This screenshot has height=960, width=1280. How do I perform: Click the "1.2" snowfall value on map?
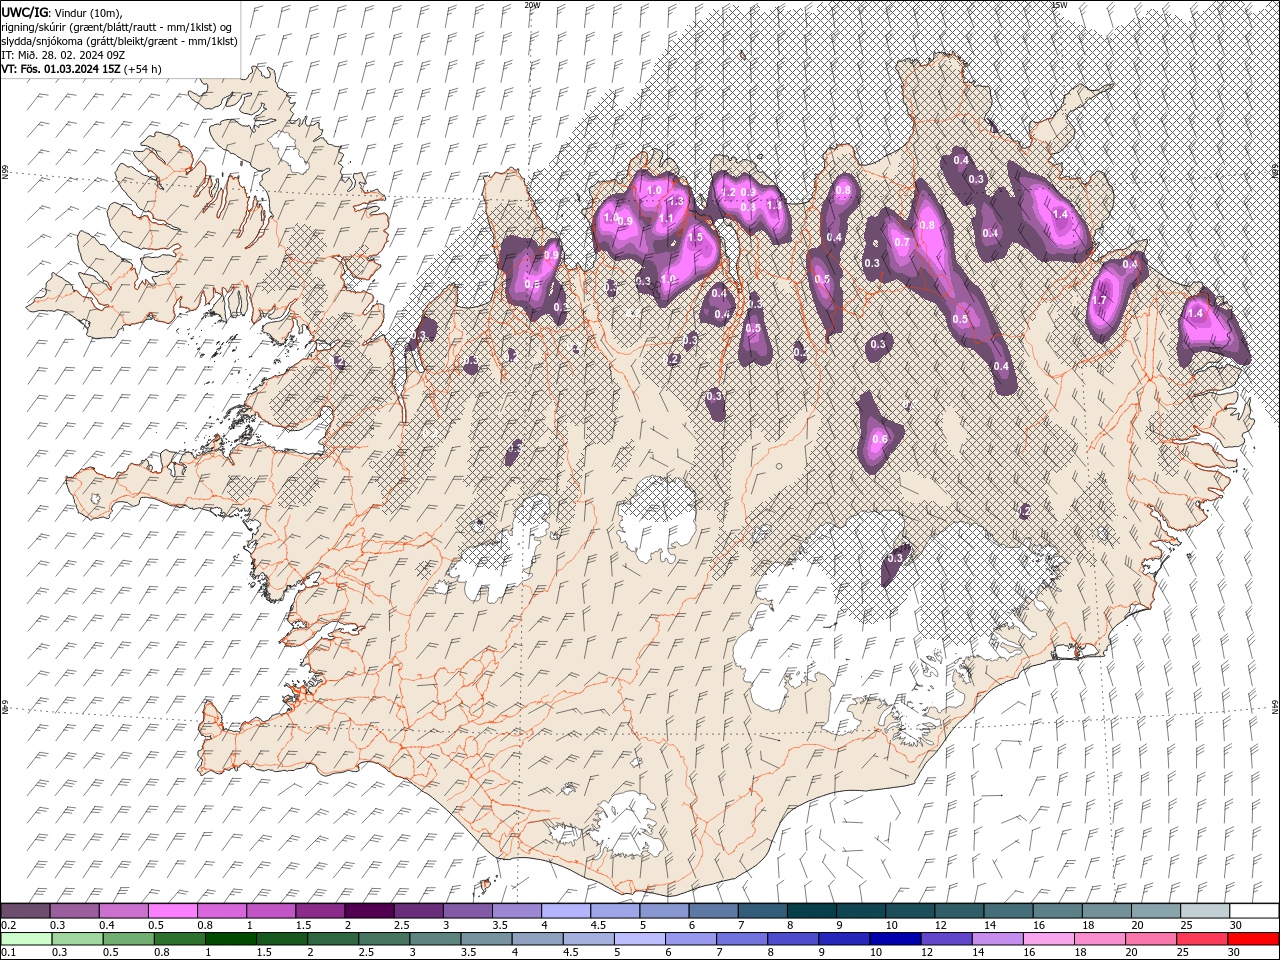[728, 192]
